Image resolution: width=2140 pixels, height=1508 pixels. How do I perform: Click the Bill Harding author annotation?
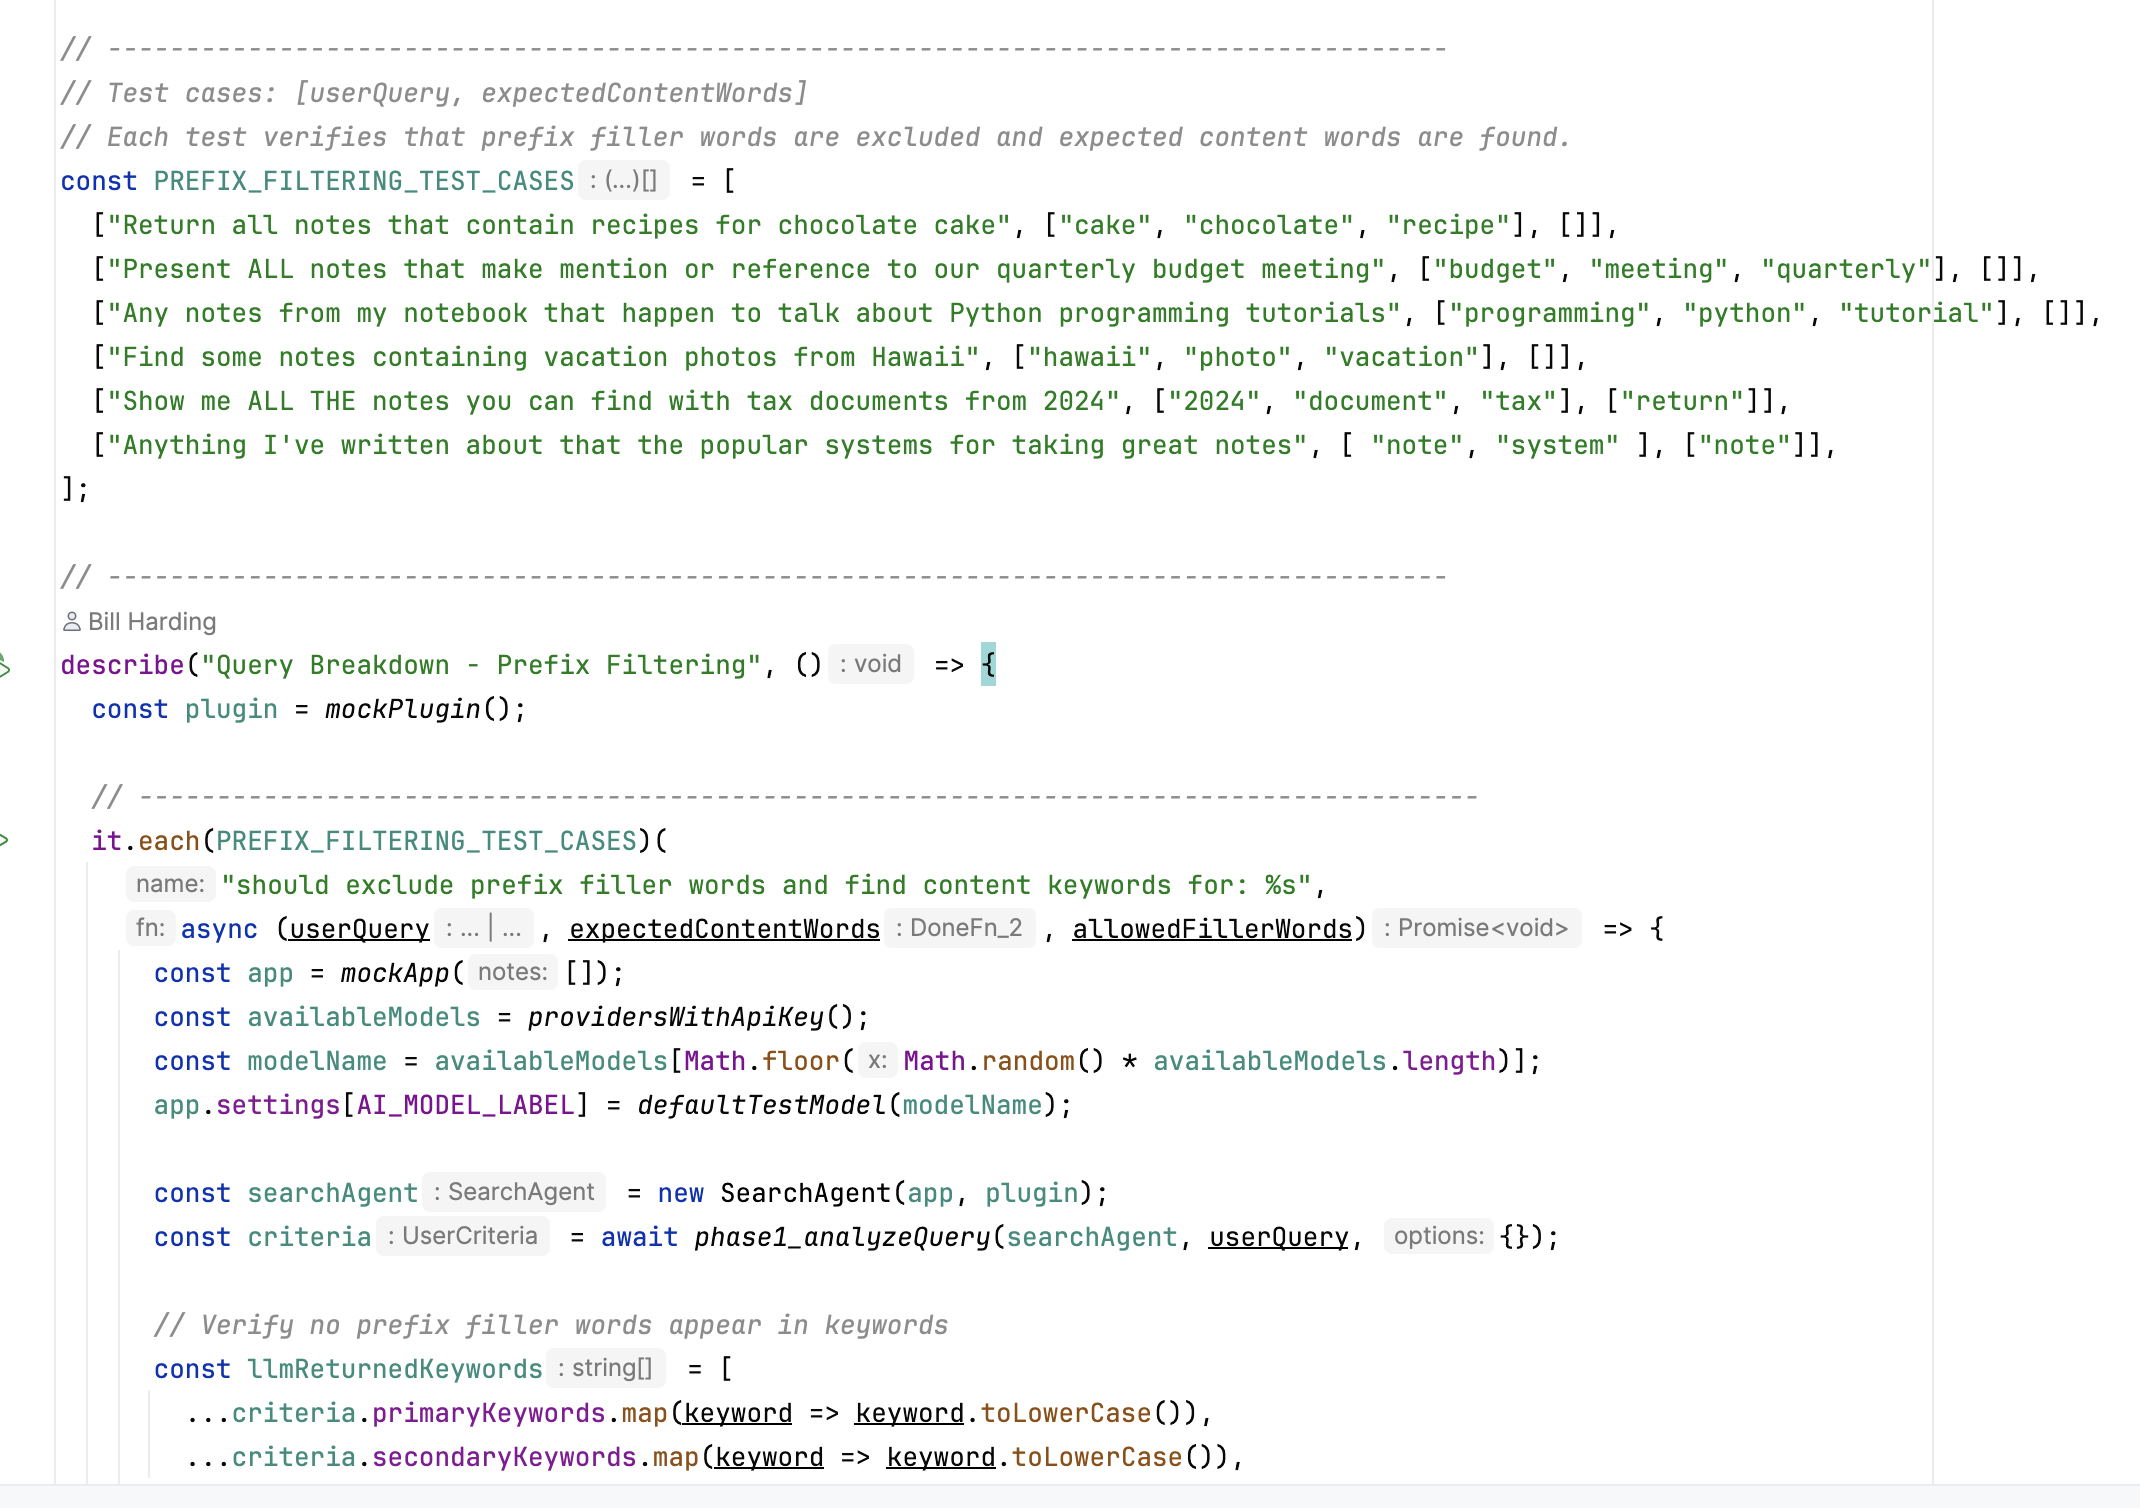(151, 622)
